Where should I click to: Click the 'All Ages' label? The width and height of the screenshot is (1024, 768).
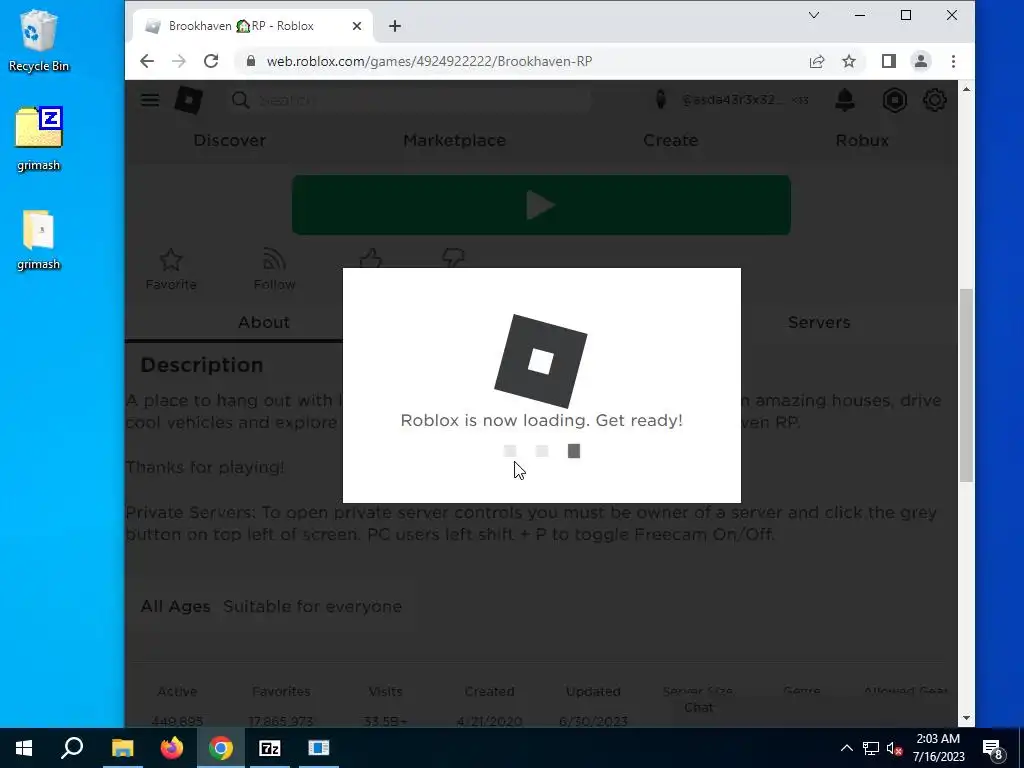point(175,607)
